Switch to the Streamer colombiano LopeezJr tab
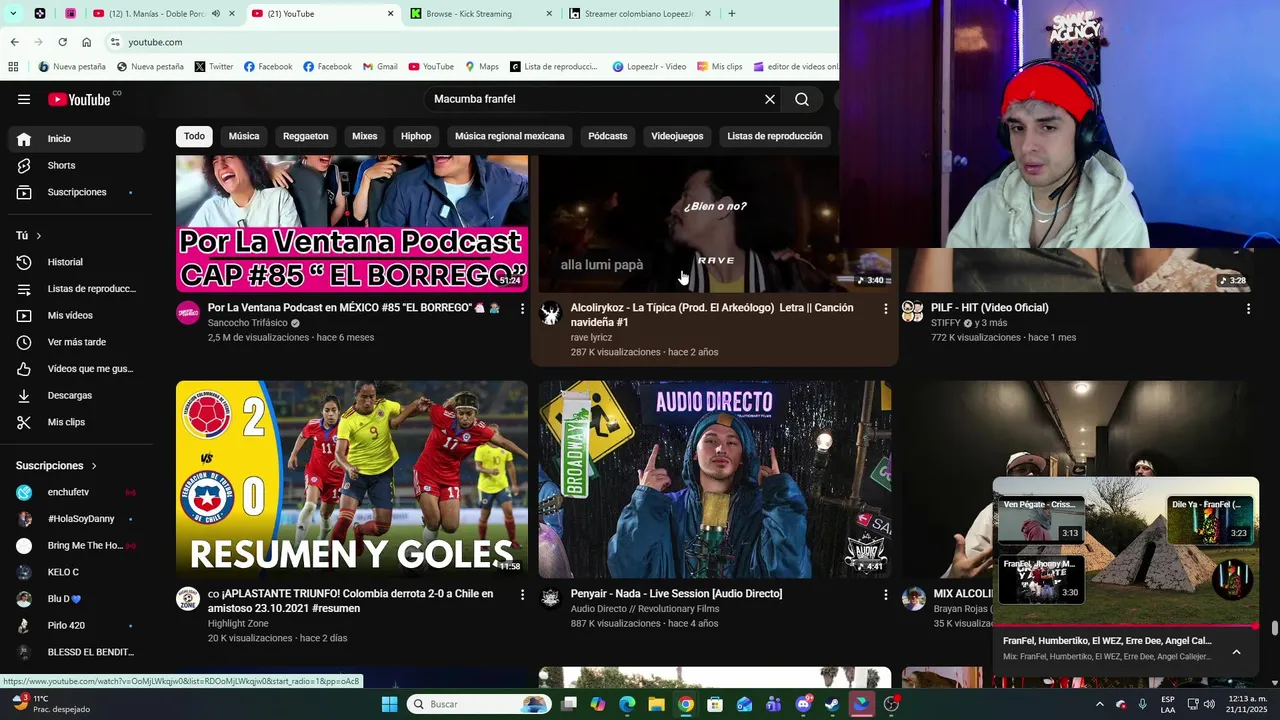 coord(638,14)
